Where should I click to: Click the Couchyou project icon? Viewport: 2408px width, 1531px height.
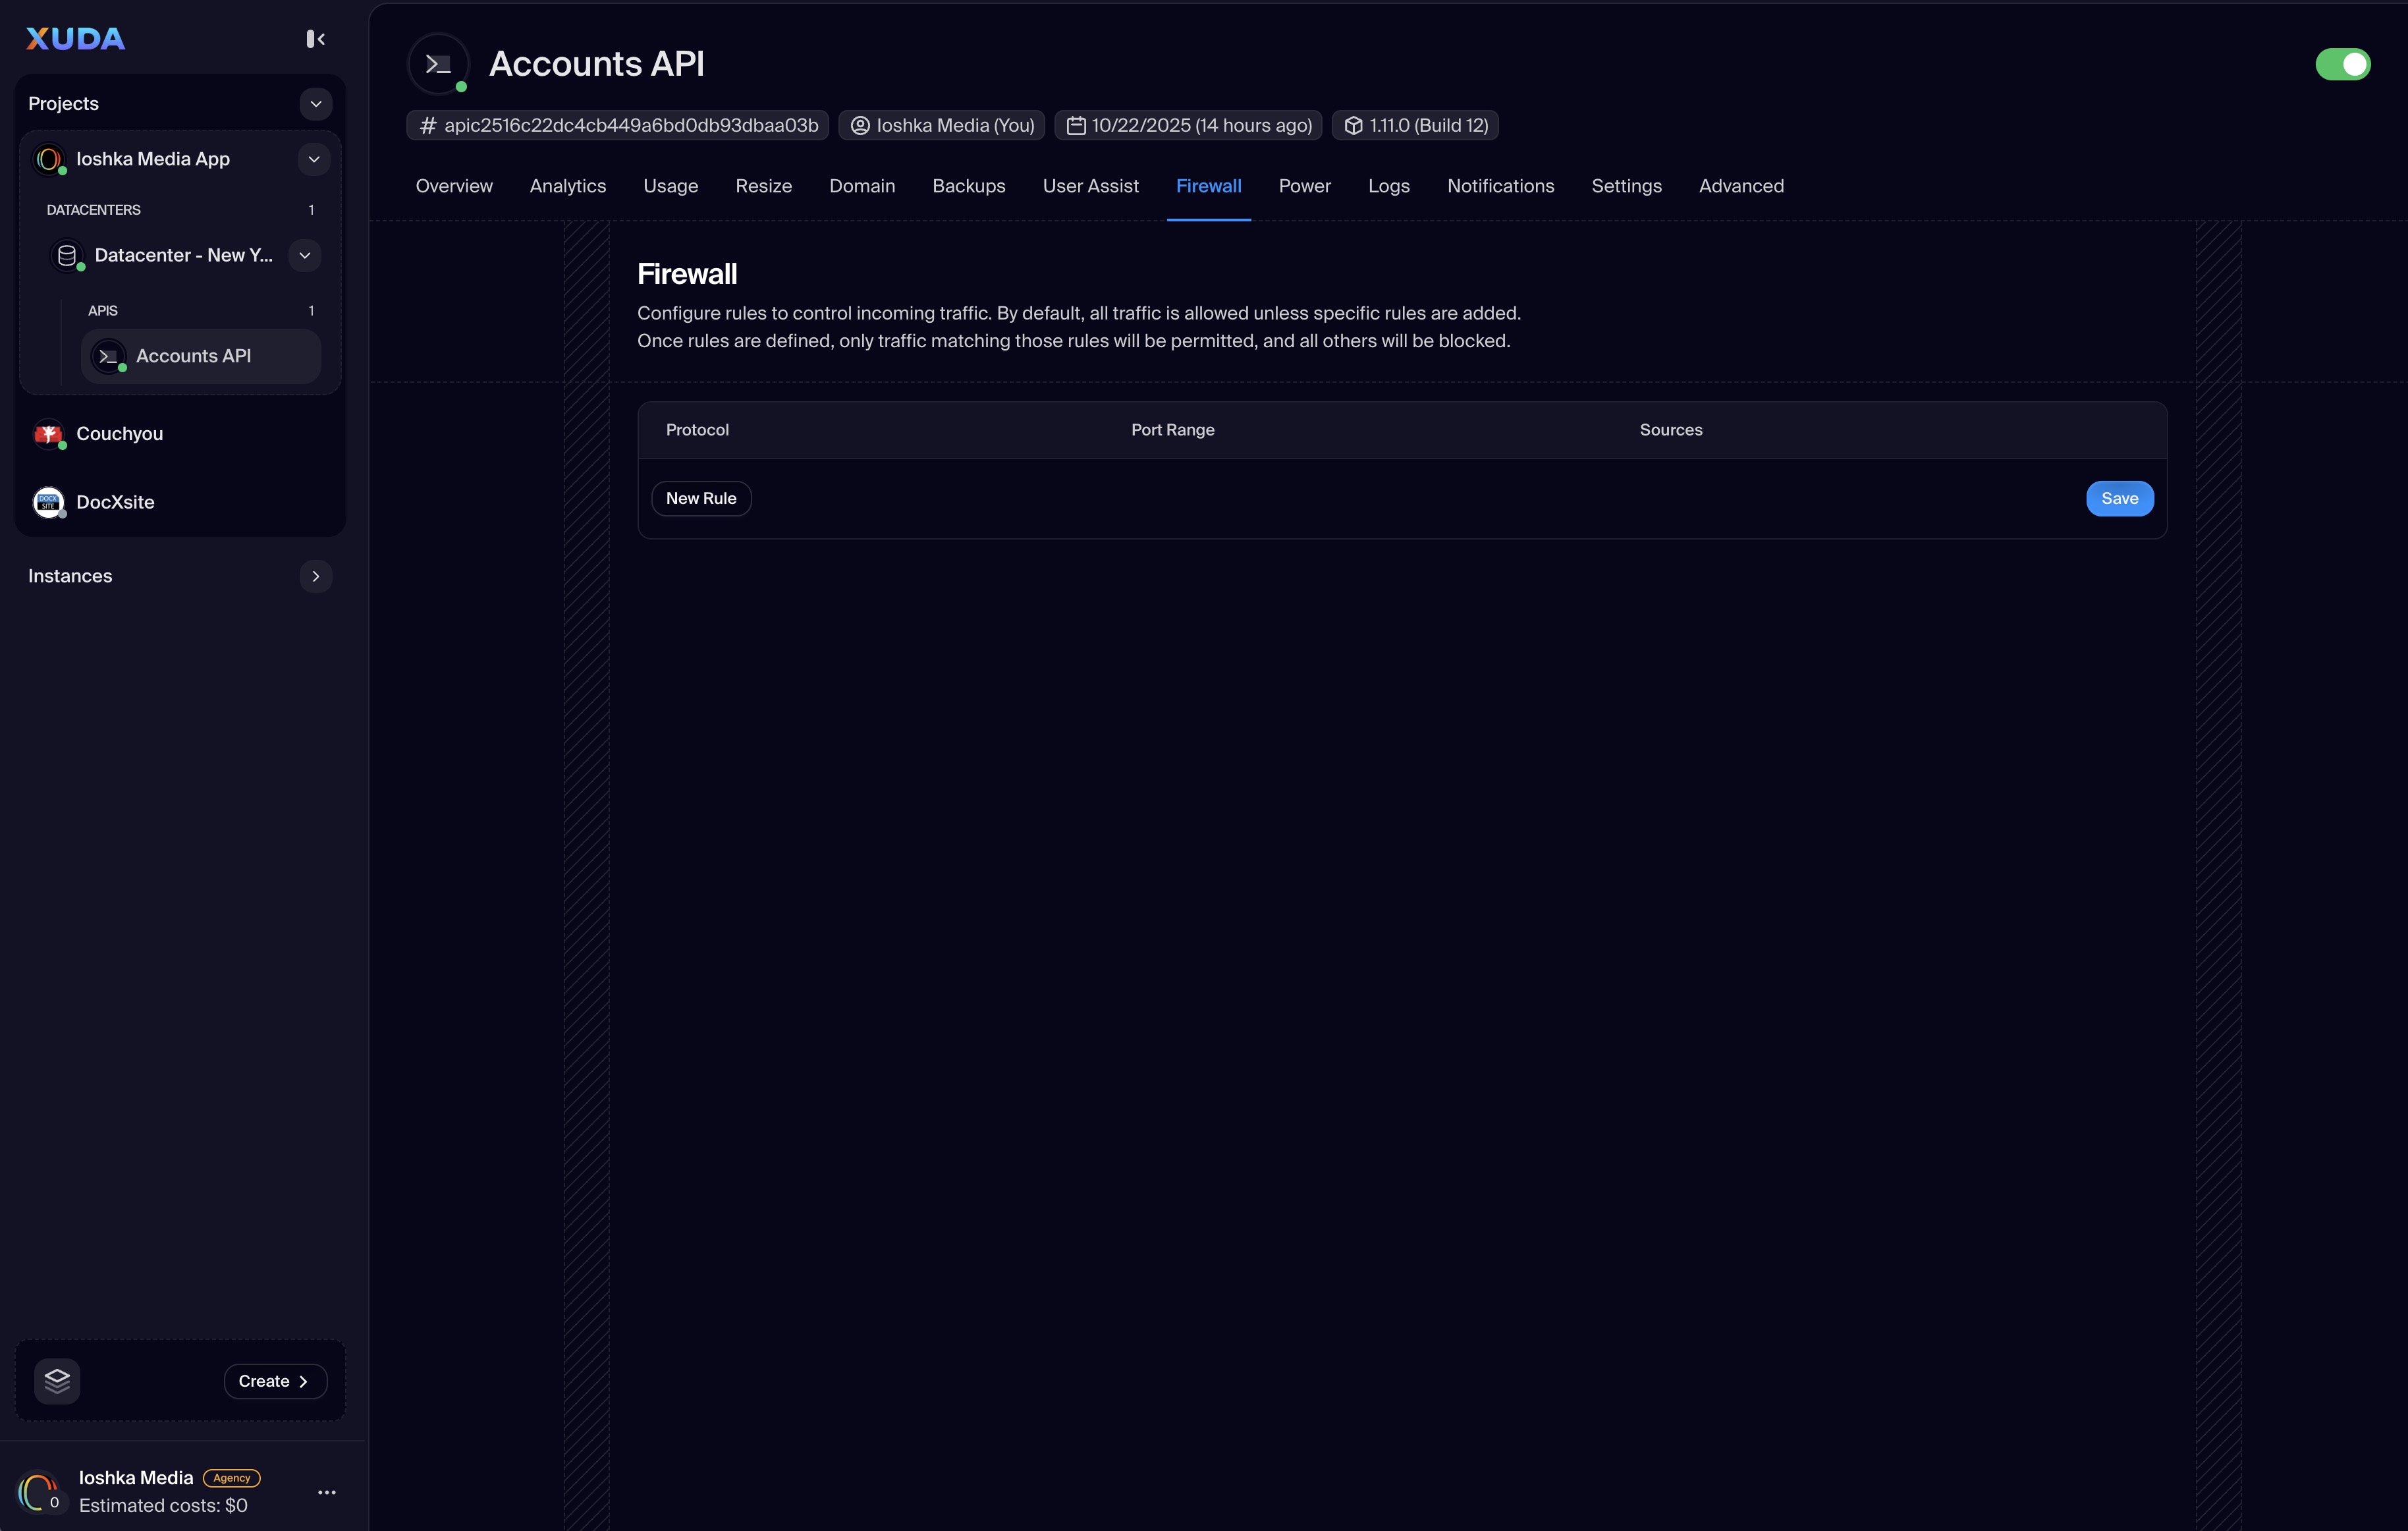(48, 434)
